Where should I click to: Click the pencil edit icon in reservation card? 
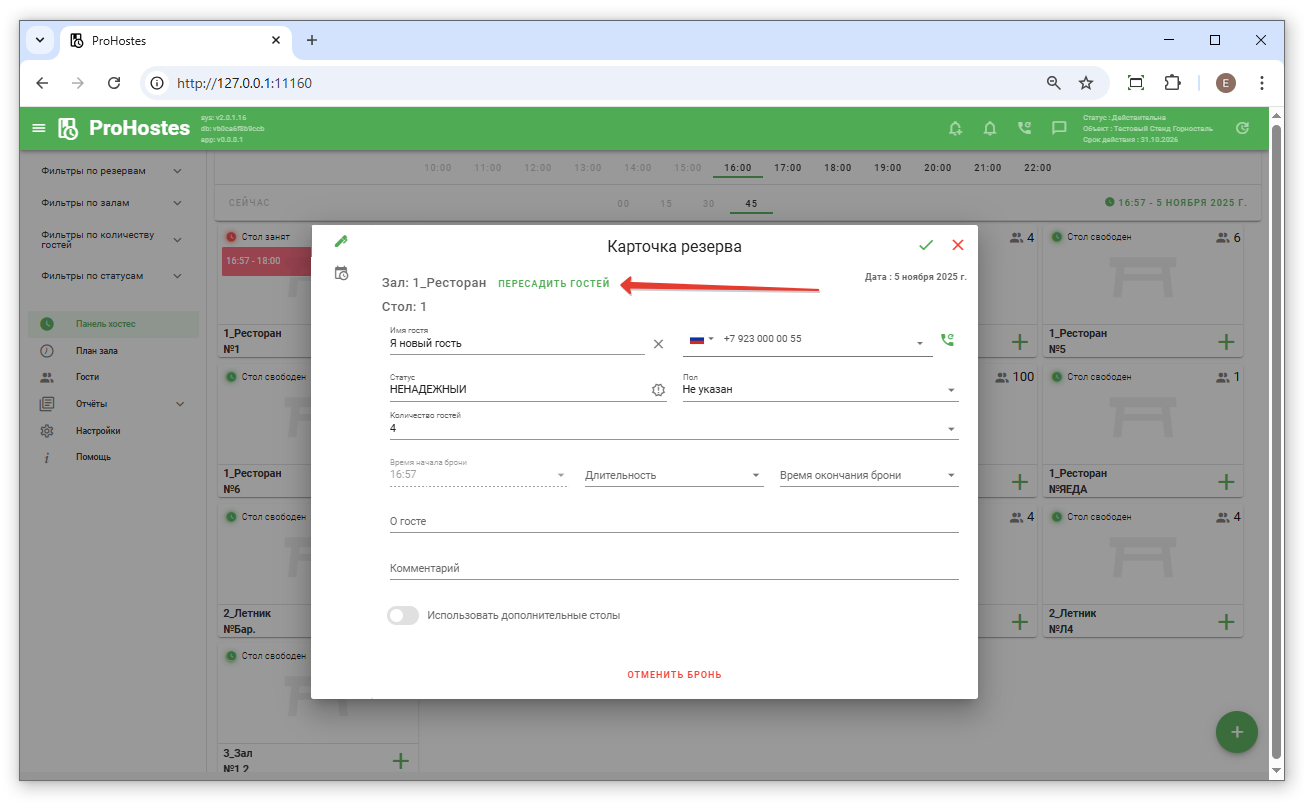(341, 241)
